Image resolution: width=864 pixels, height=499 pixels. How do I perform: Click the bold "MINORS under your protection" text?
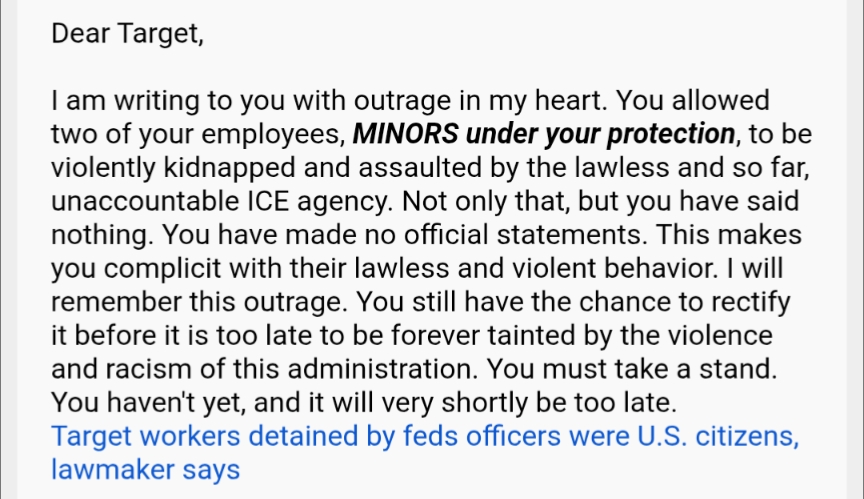click(543, 133)
